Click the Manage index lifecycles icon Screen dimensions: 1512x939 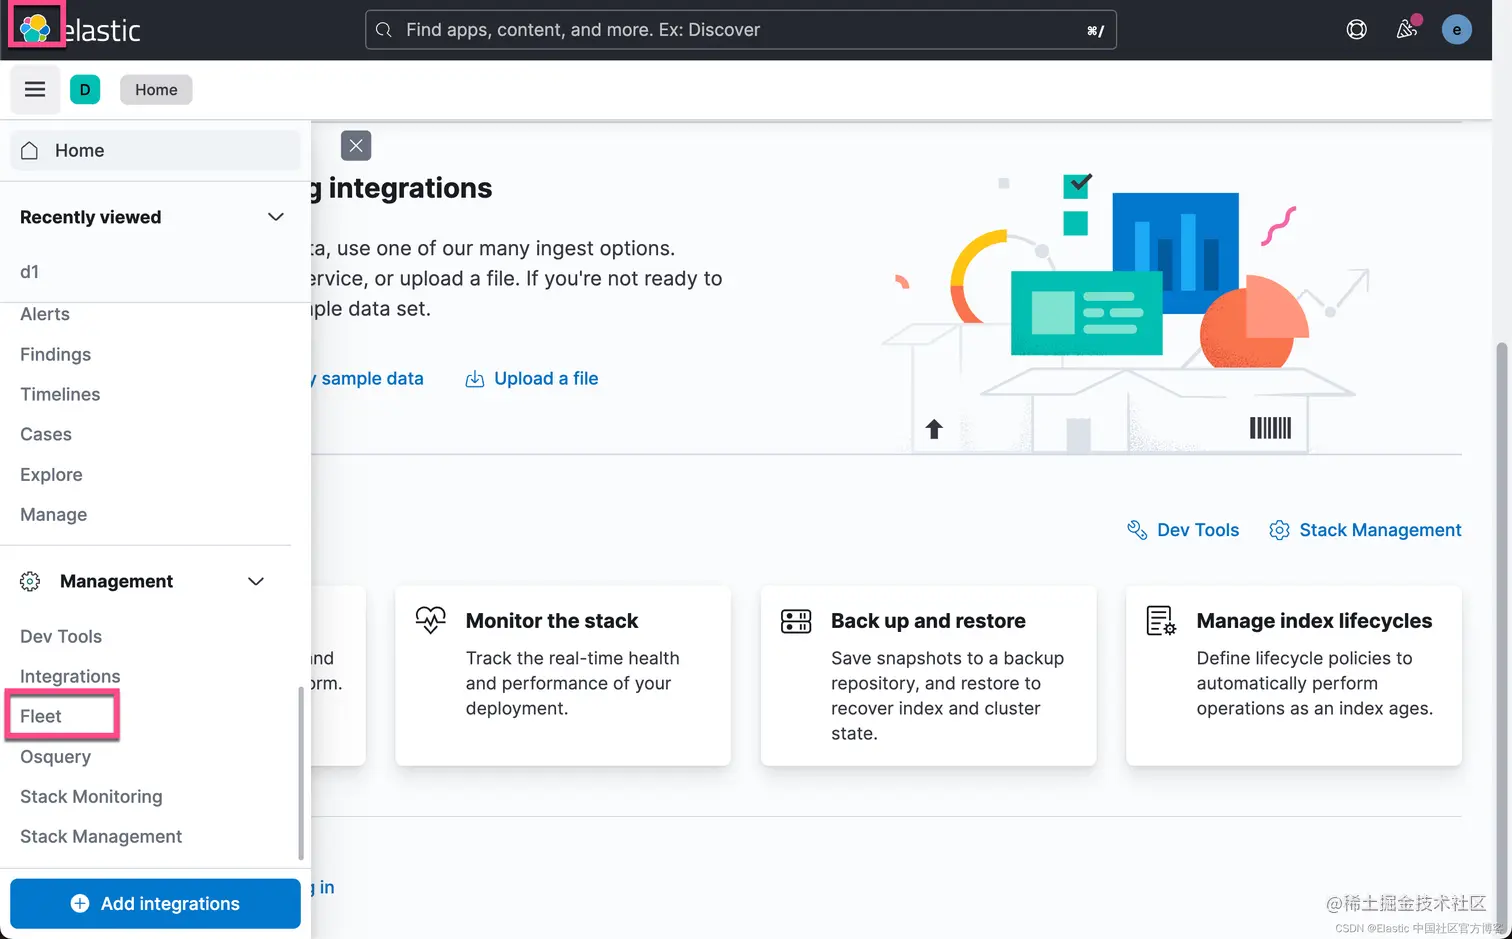(x=1161, y=621)
